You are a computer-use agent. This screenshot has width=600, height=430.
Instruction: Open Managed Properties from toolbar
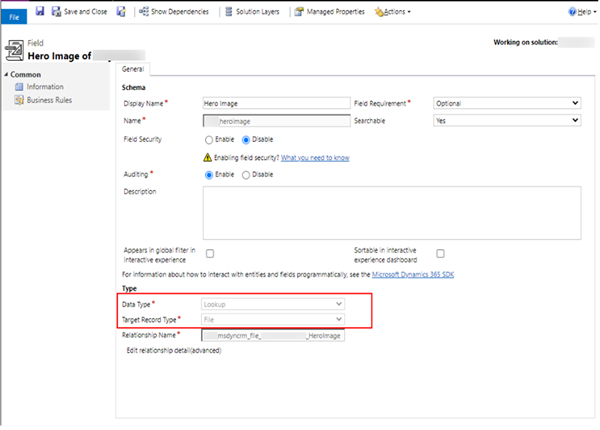coord(329,11)
